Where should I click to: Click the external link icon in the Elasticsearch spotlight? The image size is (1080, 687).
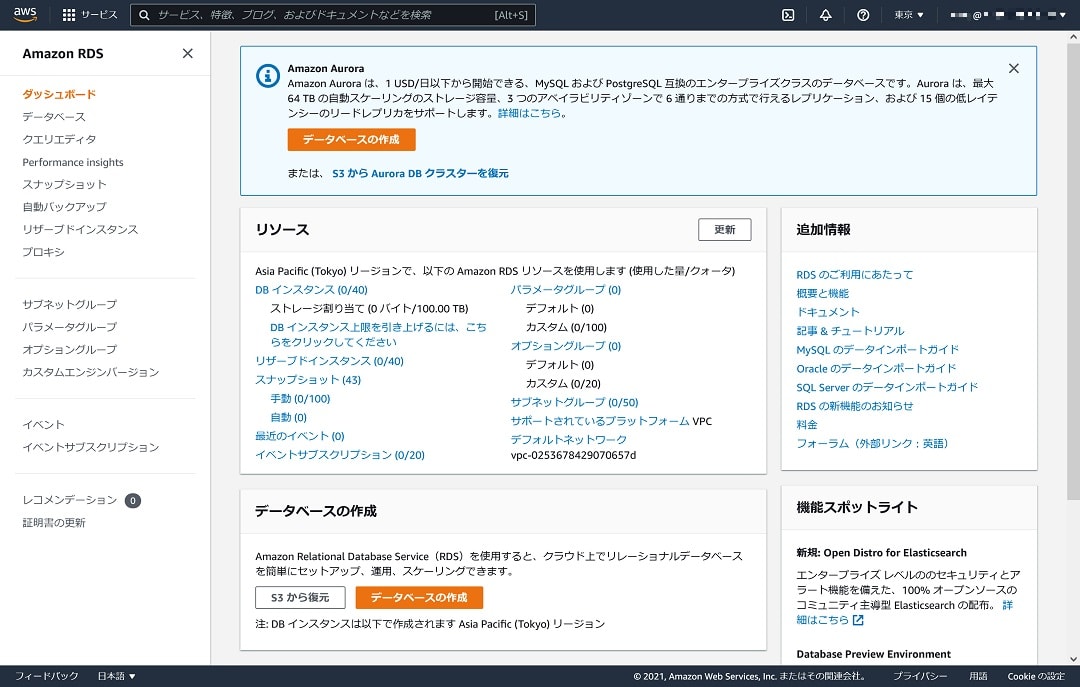858,620
